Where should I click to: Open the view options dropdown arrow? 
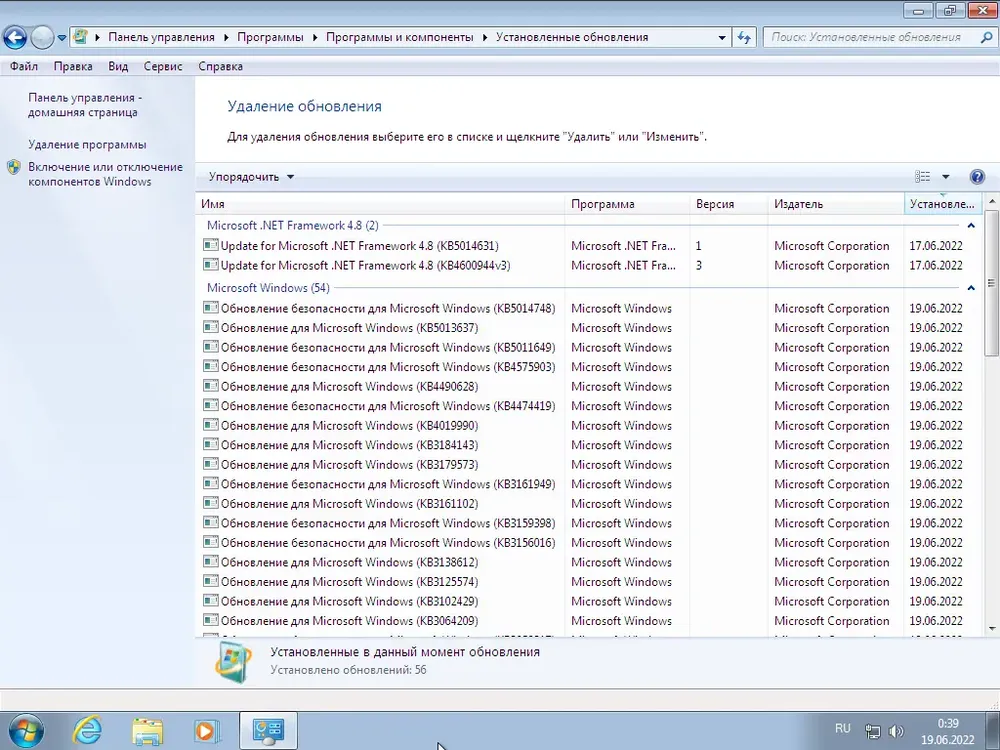(946, 177)
